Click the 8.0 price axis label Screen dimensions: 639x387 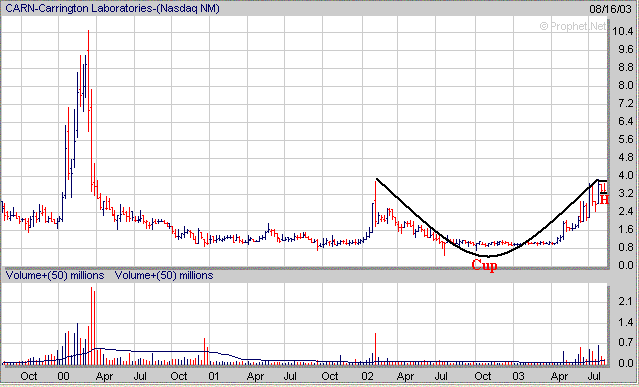point(626,85)
